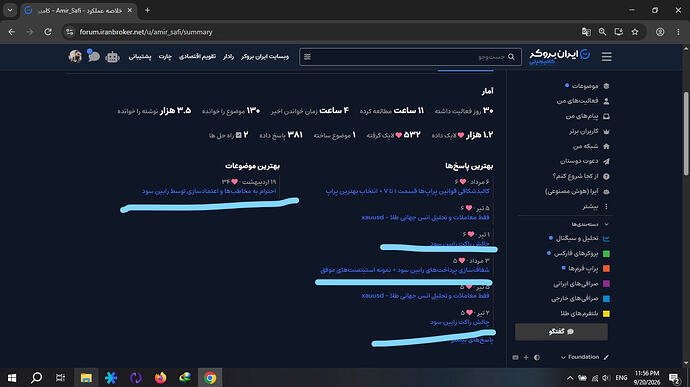690x387 pixels.
Task: Open link کالبدشکافی قوانین پراپ‌ها
Action: pyautogui.click(x=407, y=192)
